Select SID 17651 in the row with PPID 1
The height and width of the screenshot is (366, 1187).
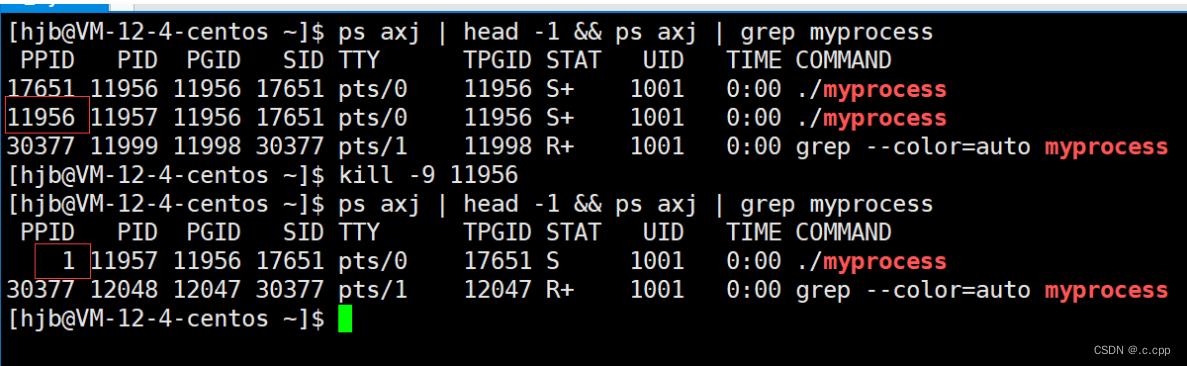290,261
